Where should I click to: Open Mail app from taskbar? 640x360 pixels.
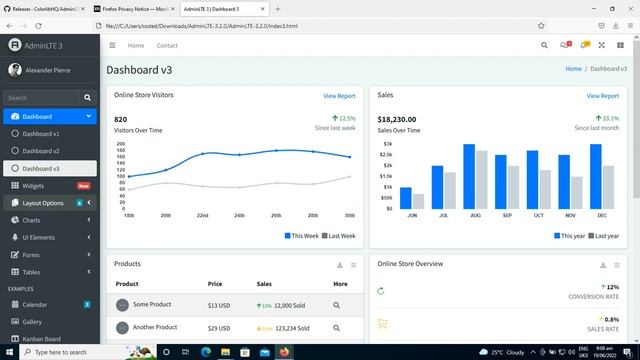264,352
